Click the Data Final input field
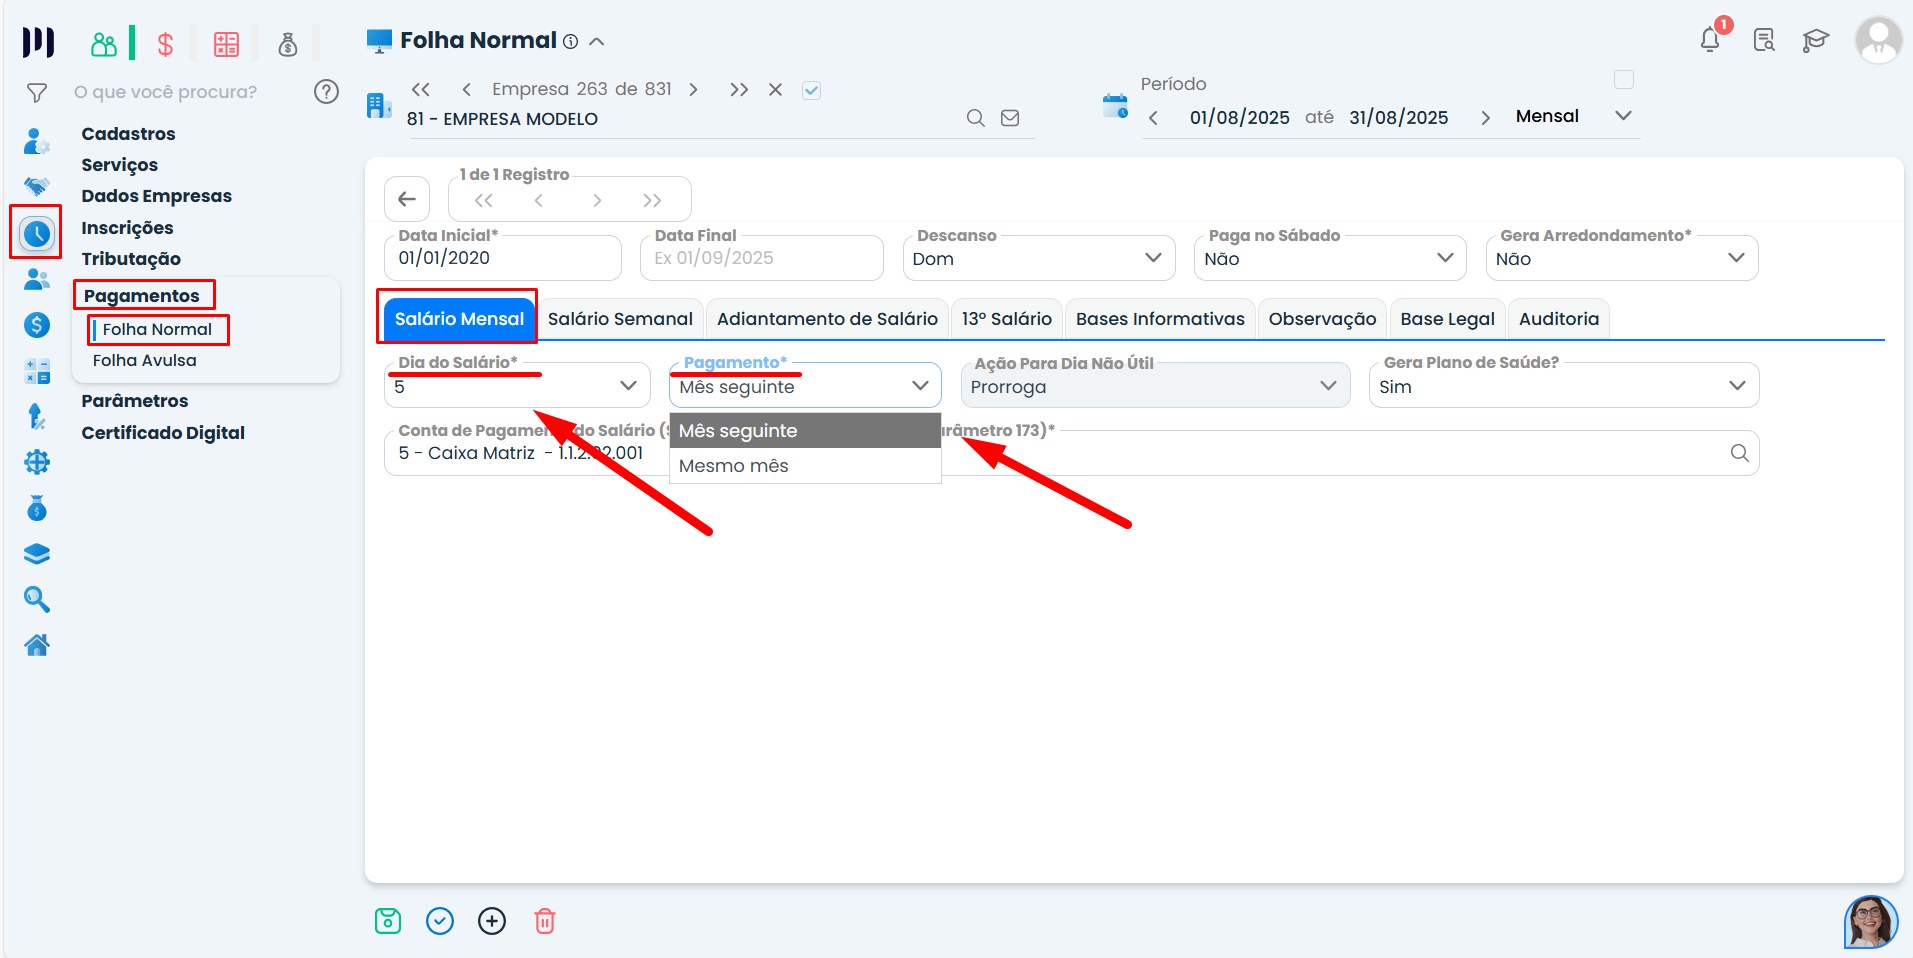 pos(760,258)
